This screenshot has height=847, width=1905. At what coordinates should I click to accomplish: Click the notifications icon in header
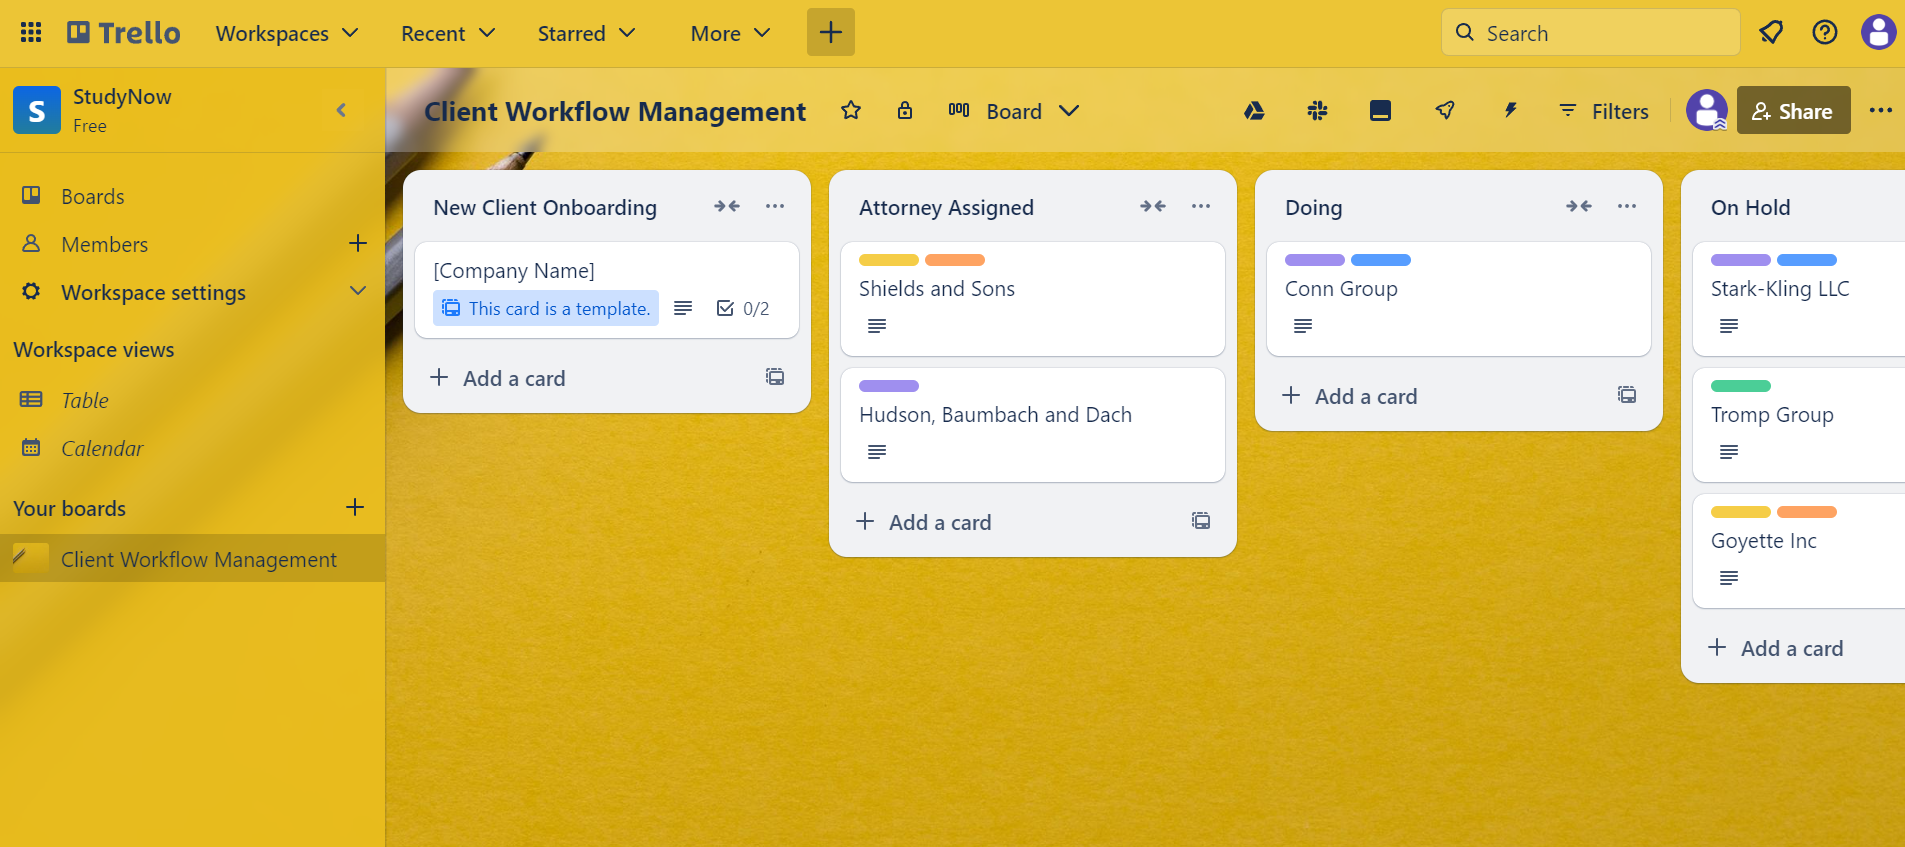[1771, 33]
